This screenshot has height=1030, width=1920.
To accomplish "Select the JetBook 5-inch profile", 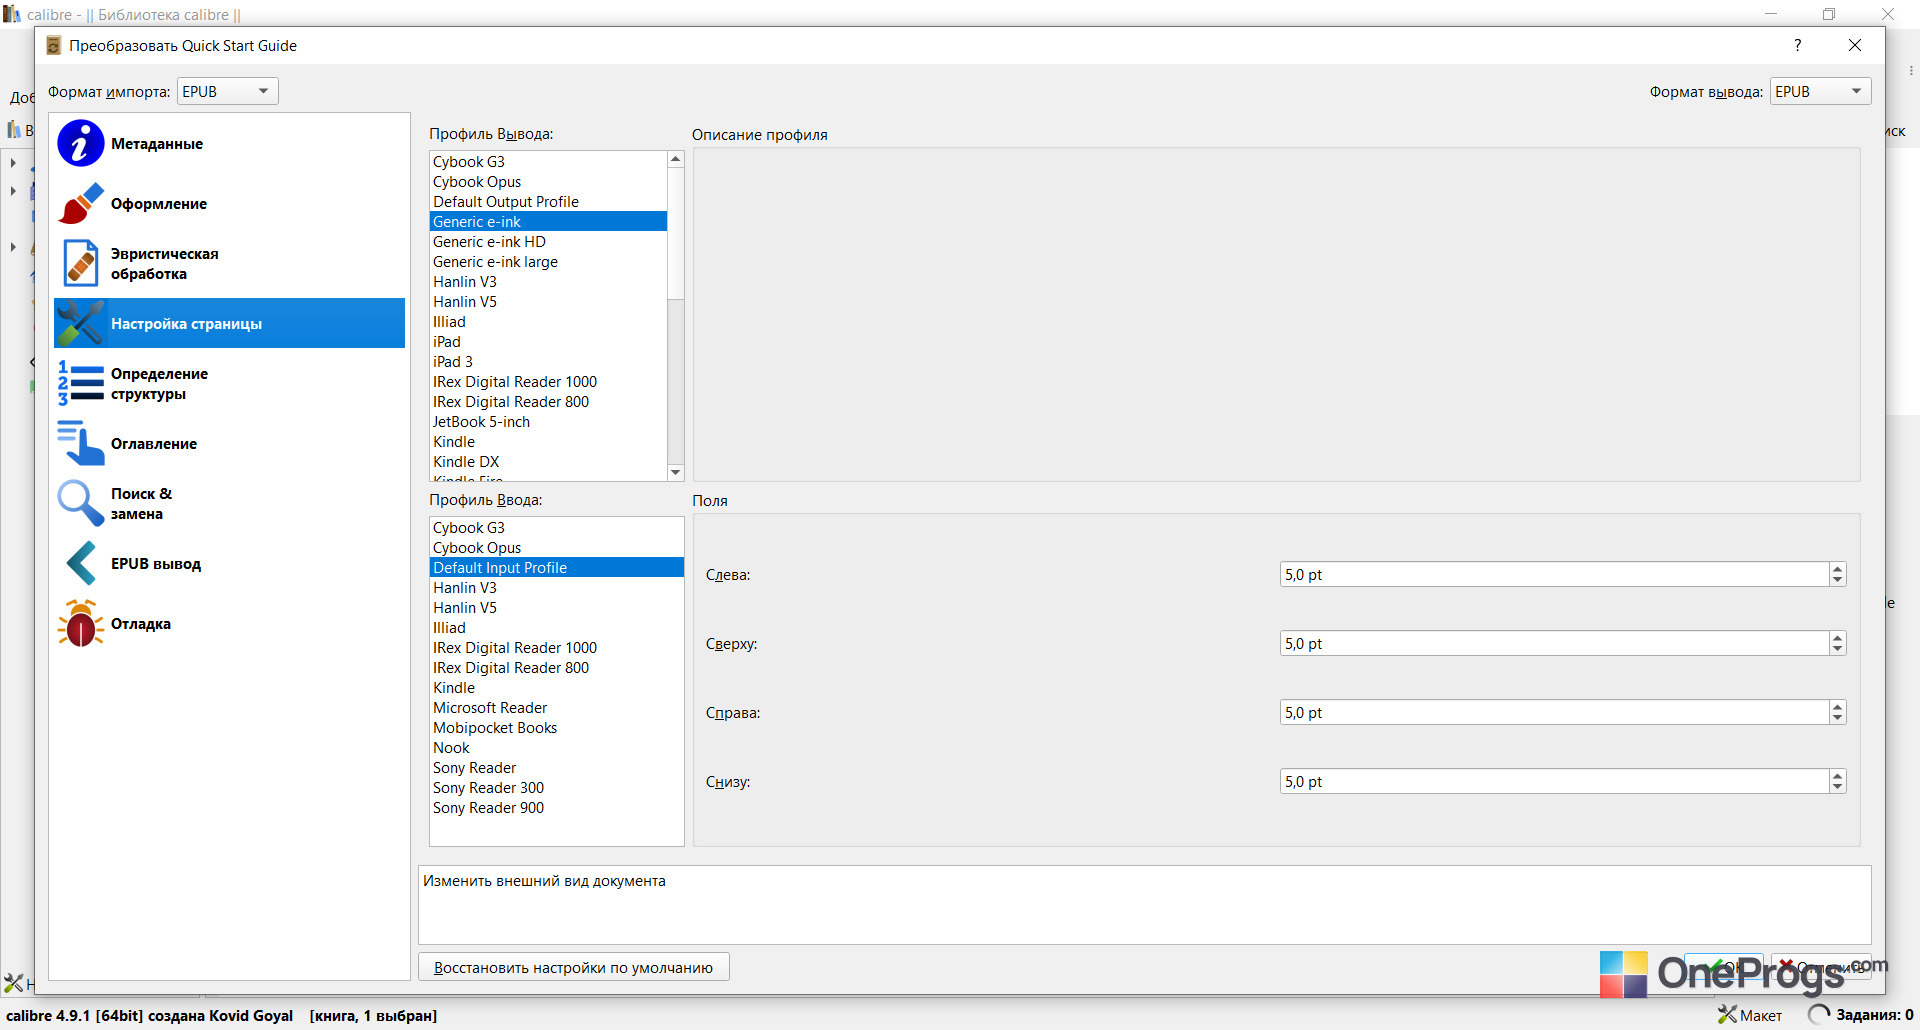I will pyautogui.click(x=548, y=421).
